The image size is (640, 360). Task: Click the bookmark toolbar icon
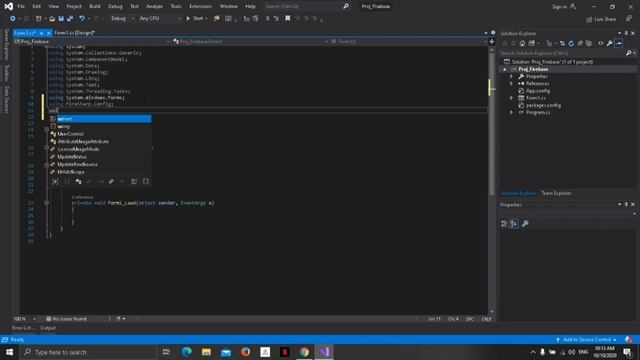288,18
